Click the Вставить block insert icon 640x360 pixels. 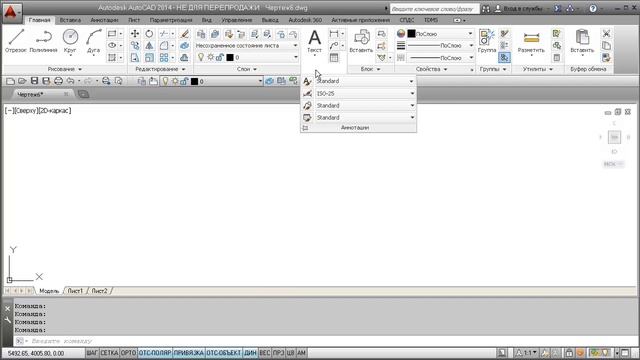click(x=361, y=41)
